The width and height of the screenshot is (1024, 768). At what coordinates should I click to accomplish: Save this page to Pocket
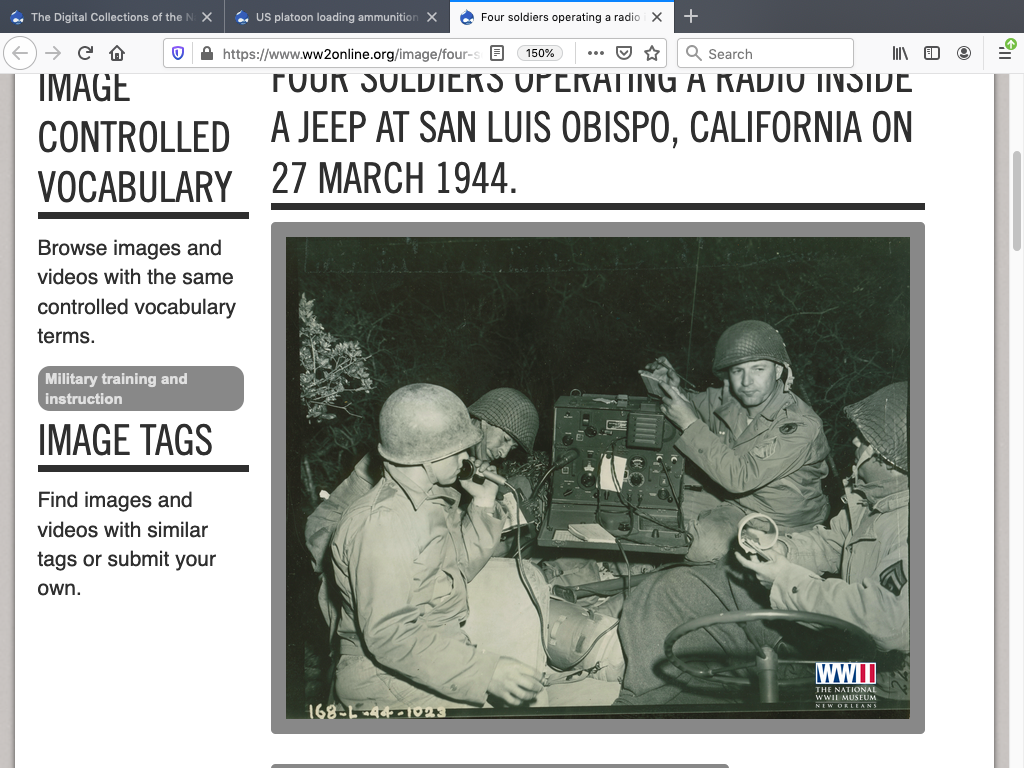click(x=623, y=54)
